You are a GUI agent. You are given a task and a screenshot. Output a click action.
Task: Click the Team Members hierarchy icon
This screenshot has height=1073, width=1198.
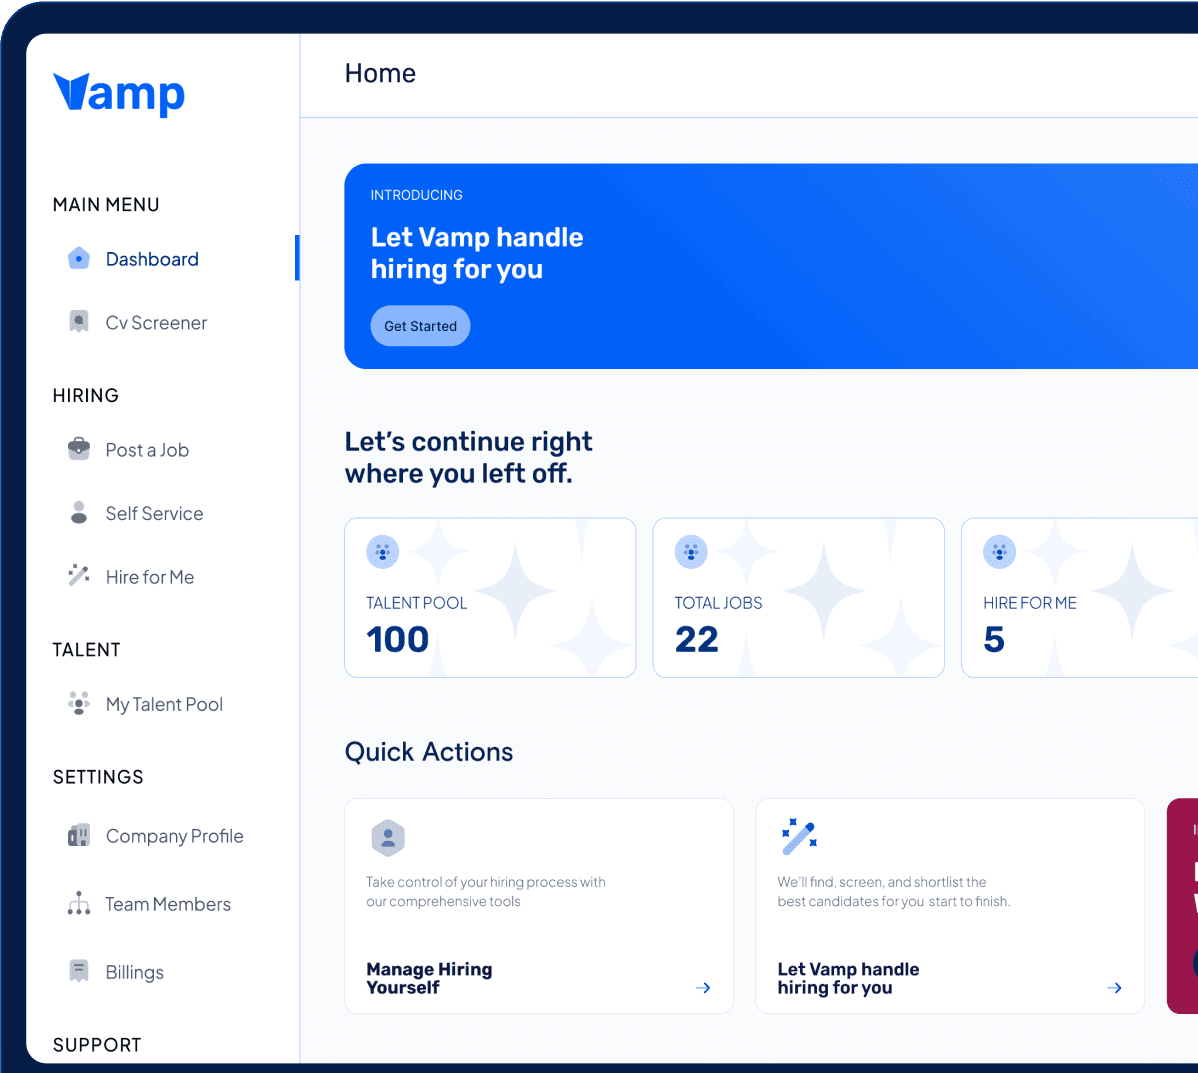[79, 904]
